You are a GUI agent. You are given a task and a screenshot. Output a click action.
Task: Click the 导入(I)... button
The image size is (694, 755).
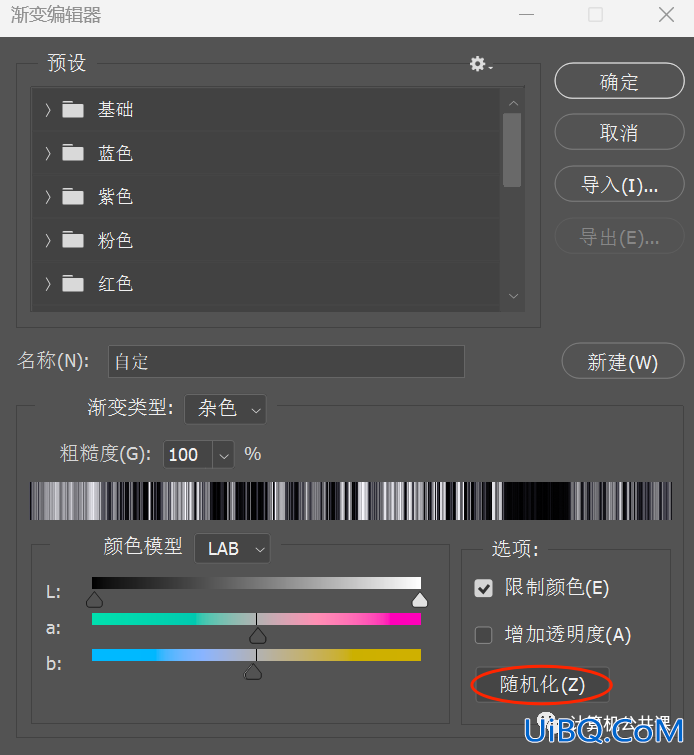tap(619, 184)
